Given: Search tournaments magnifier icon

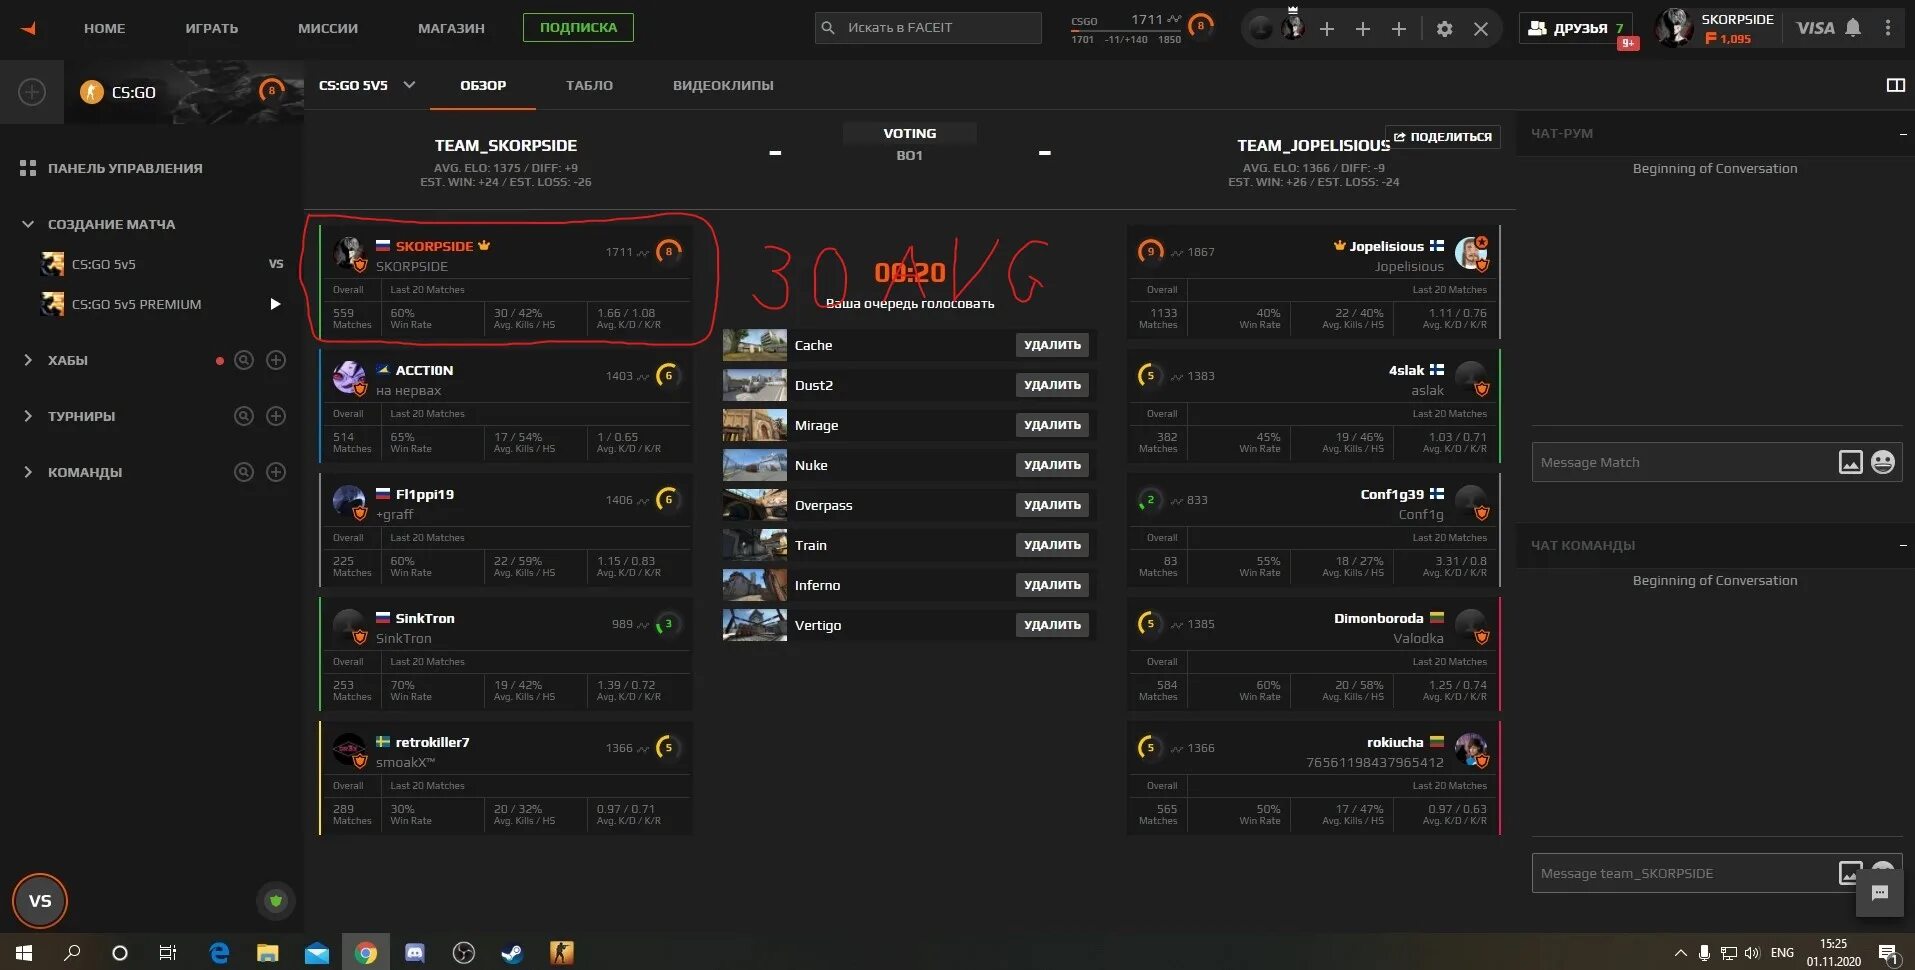Looking at the screenshot, I should pos(243,416).
